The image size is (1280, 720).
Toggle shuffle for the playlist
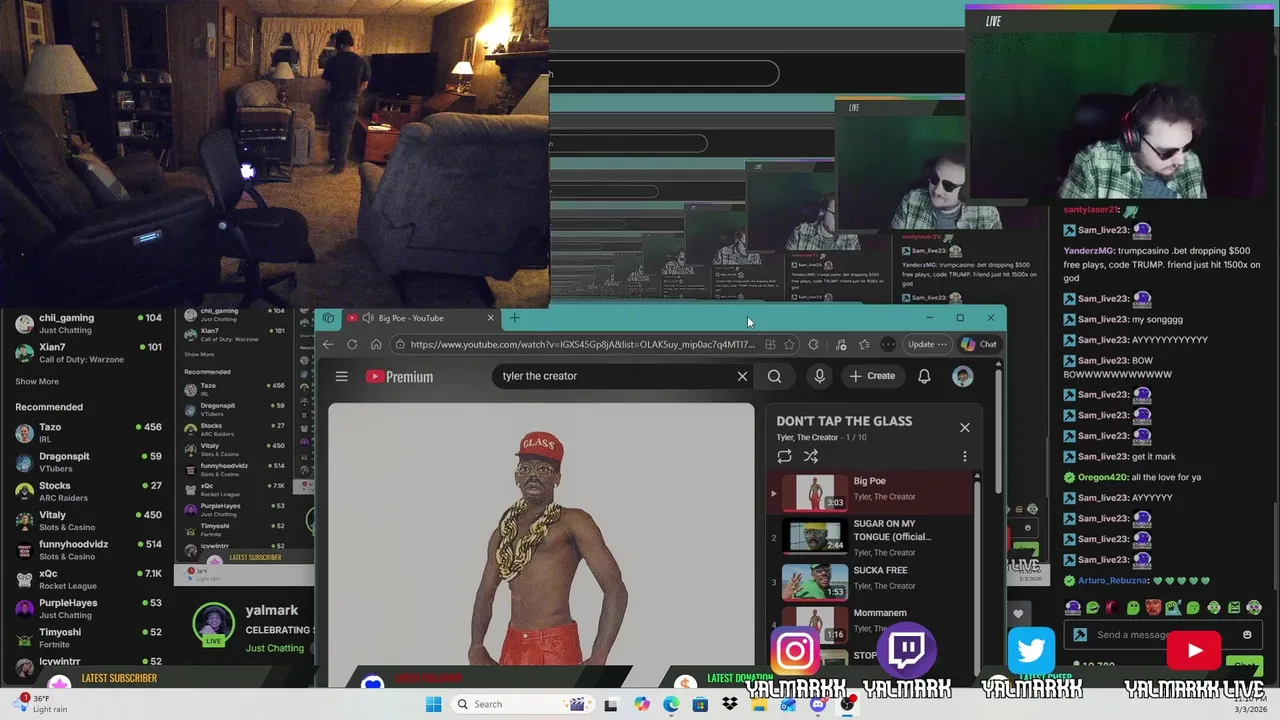coord(811,456)
